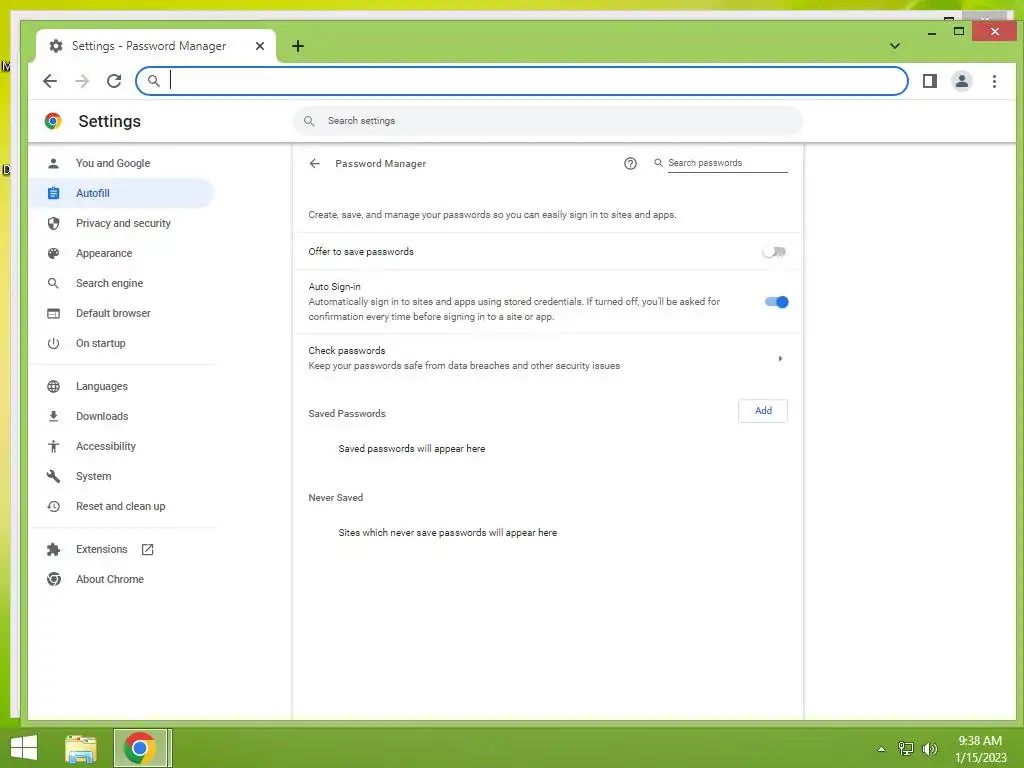Open the side panel icon in toolbar
This screenshot has height=768, width=1024.
click(930, 81)
